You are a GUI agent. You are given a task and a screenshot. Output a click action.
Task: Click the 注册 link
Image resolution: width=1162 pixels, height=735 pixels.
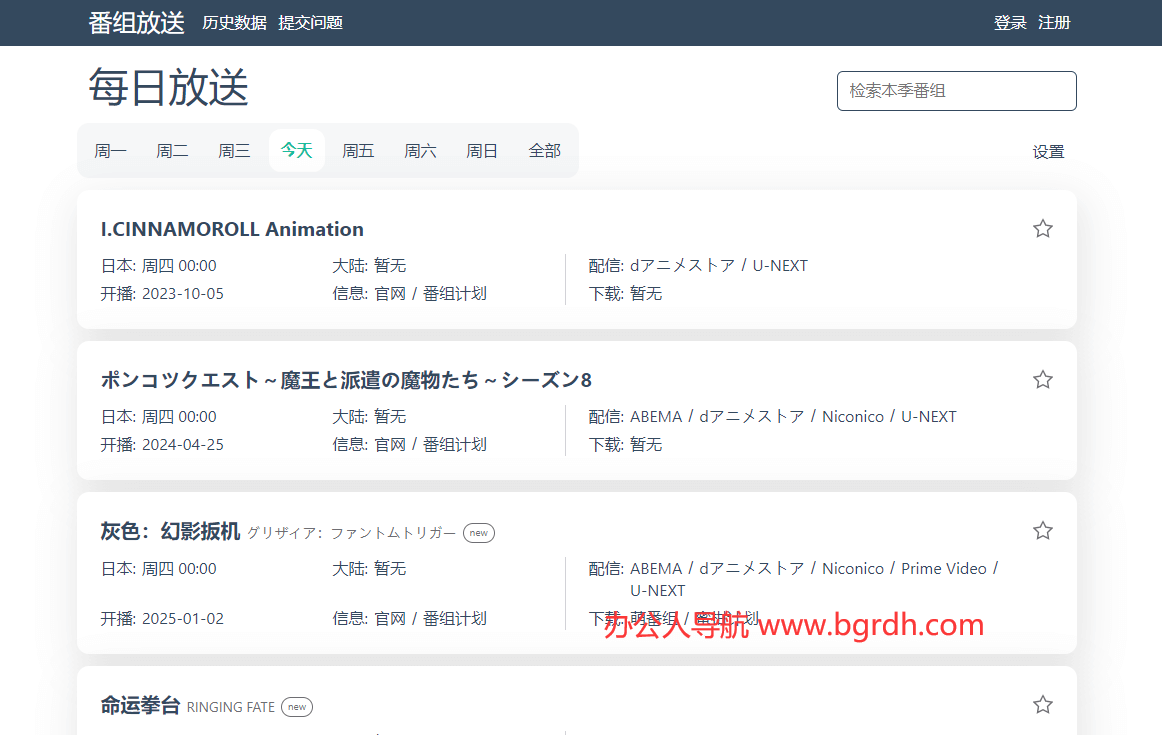coord(1054,23)
